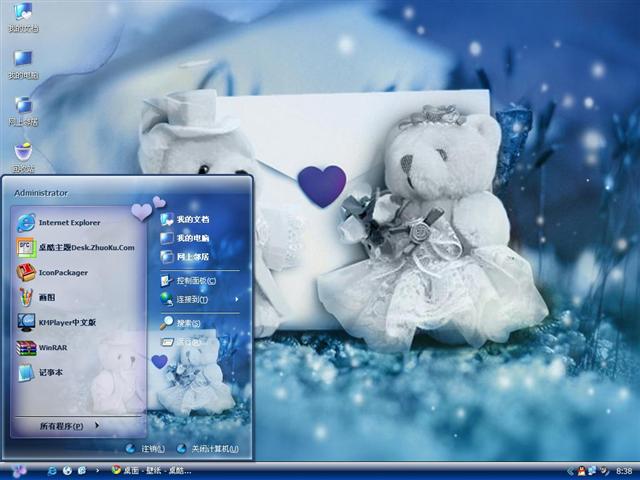The image size is (640, 480).
Task: Open 搜索(S) Search in Start menu
Action: pyautogui.click(x=180, y=323)
